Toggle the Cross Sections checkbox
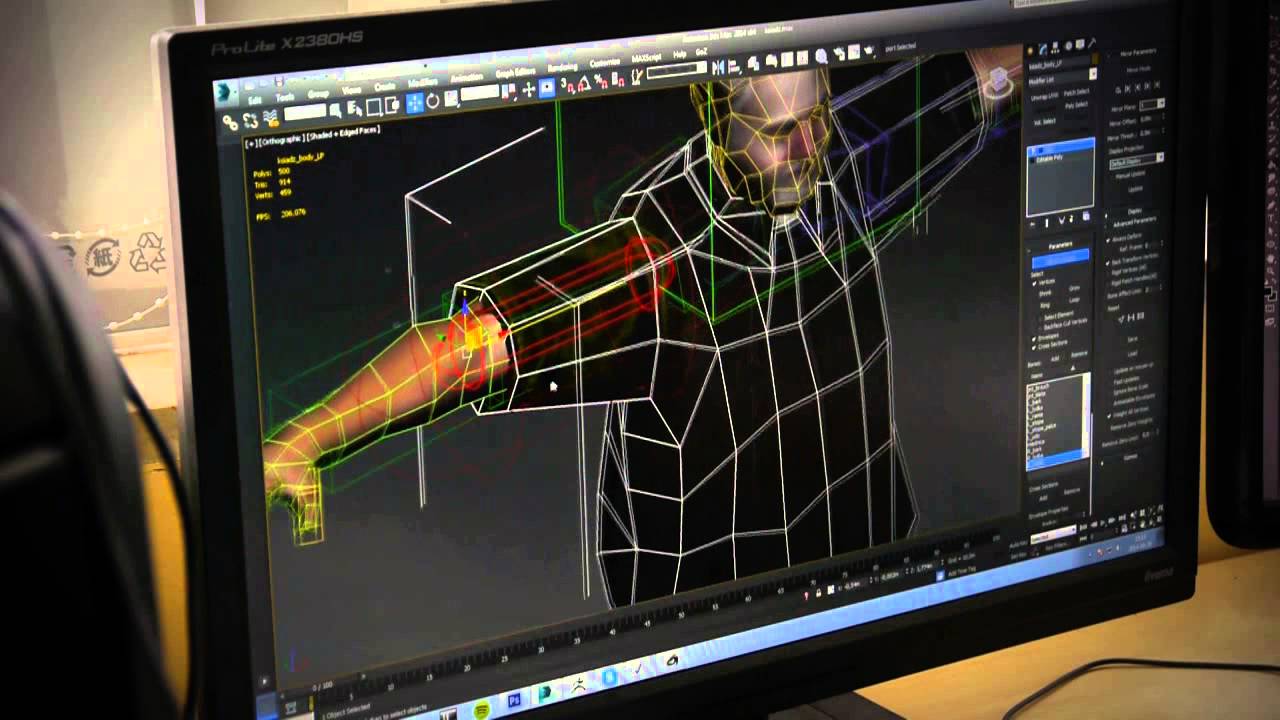1280x720 pixels. pos(1034,345)
